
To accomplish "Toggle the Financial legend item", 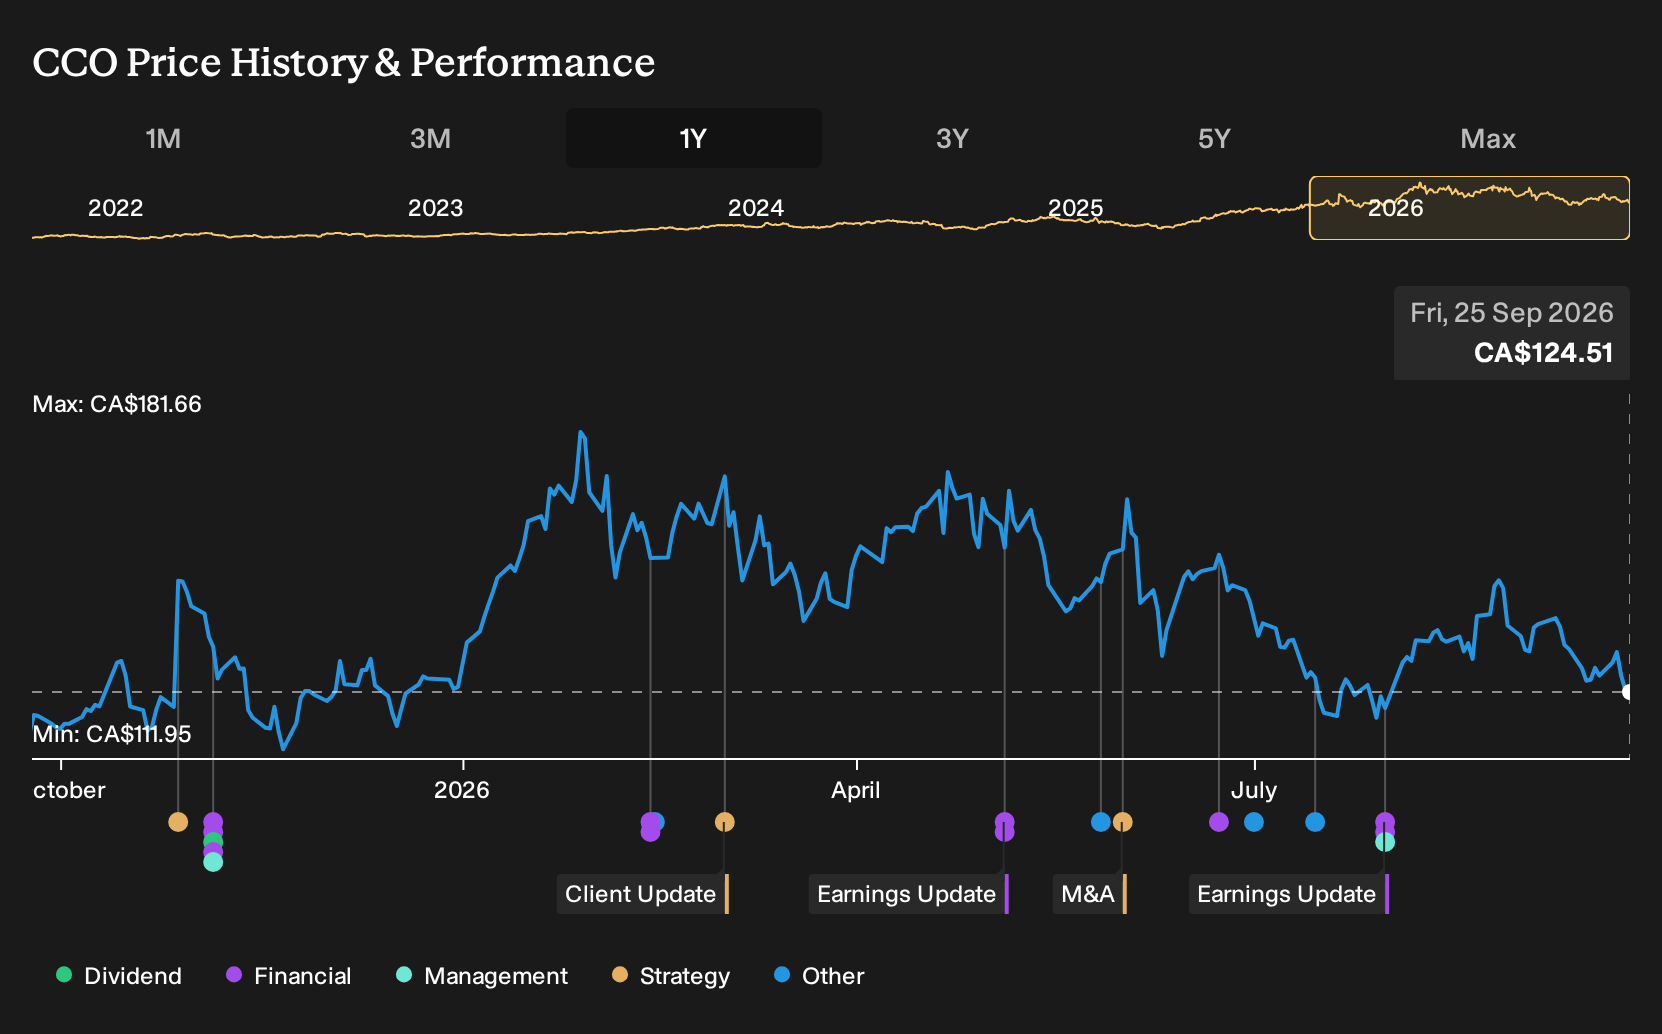I will pyautogui.click(x=289, y=976).
